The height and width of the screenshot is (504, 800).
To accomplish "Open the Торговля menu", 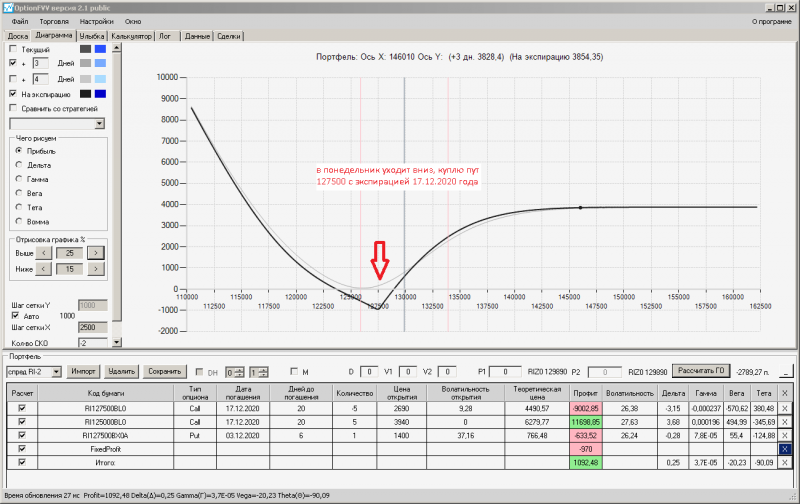I will (54, 21).
